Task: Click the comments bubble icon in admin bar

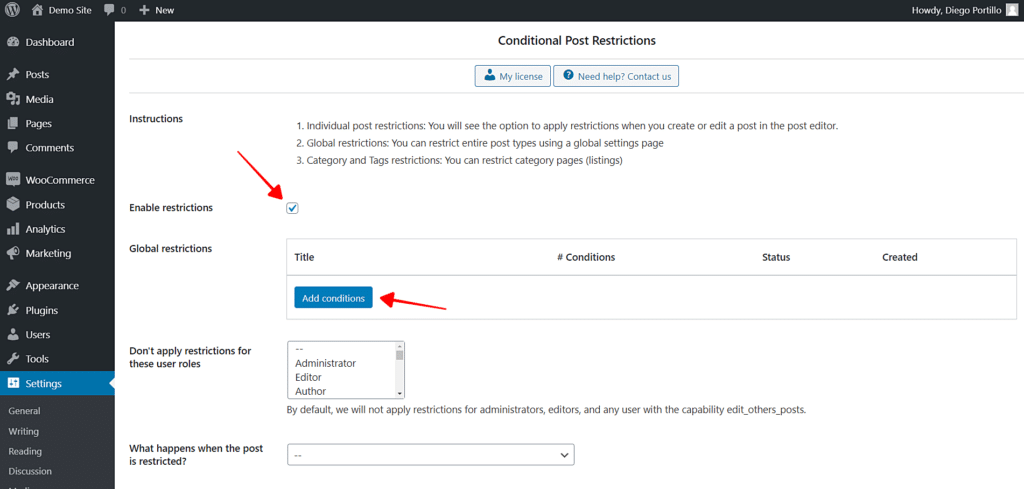Action: pyautogui.click(x=109, y=10)
